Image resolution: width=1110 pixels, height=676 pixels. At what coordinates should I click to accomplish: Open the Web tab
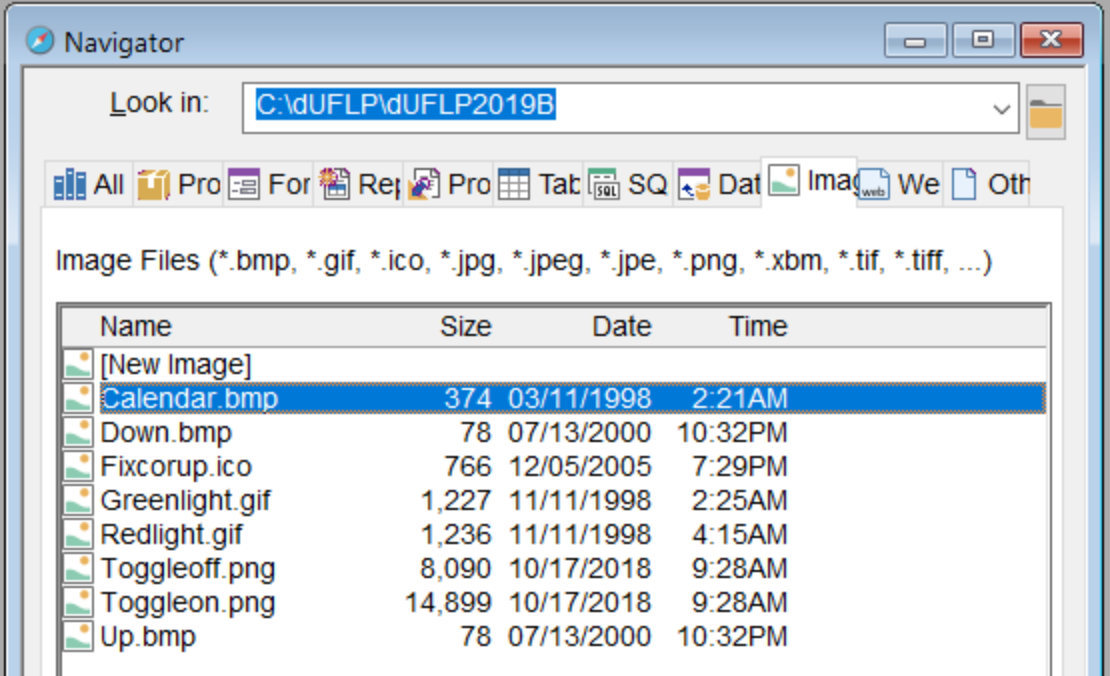[x=899, y=185]
